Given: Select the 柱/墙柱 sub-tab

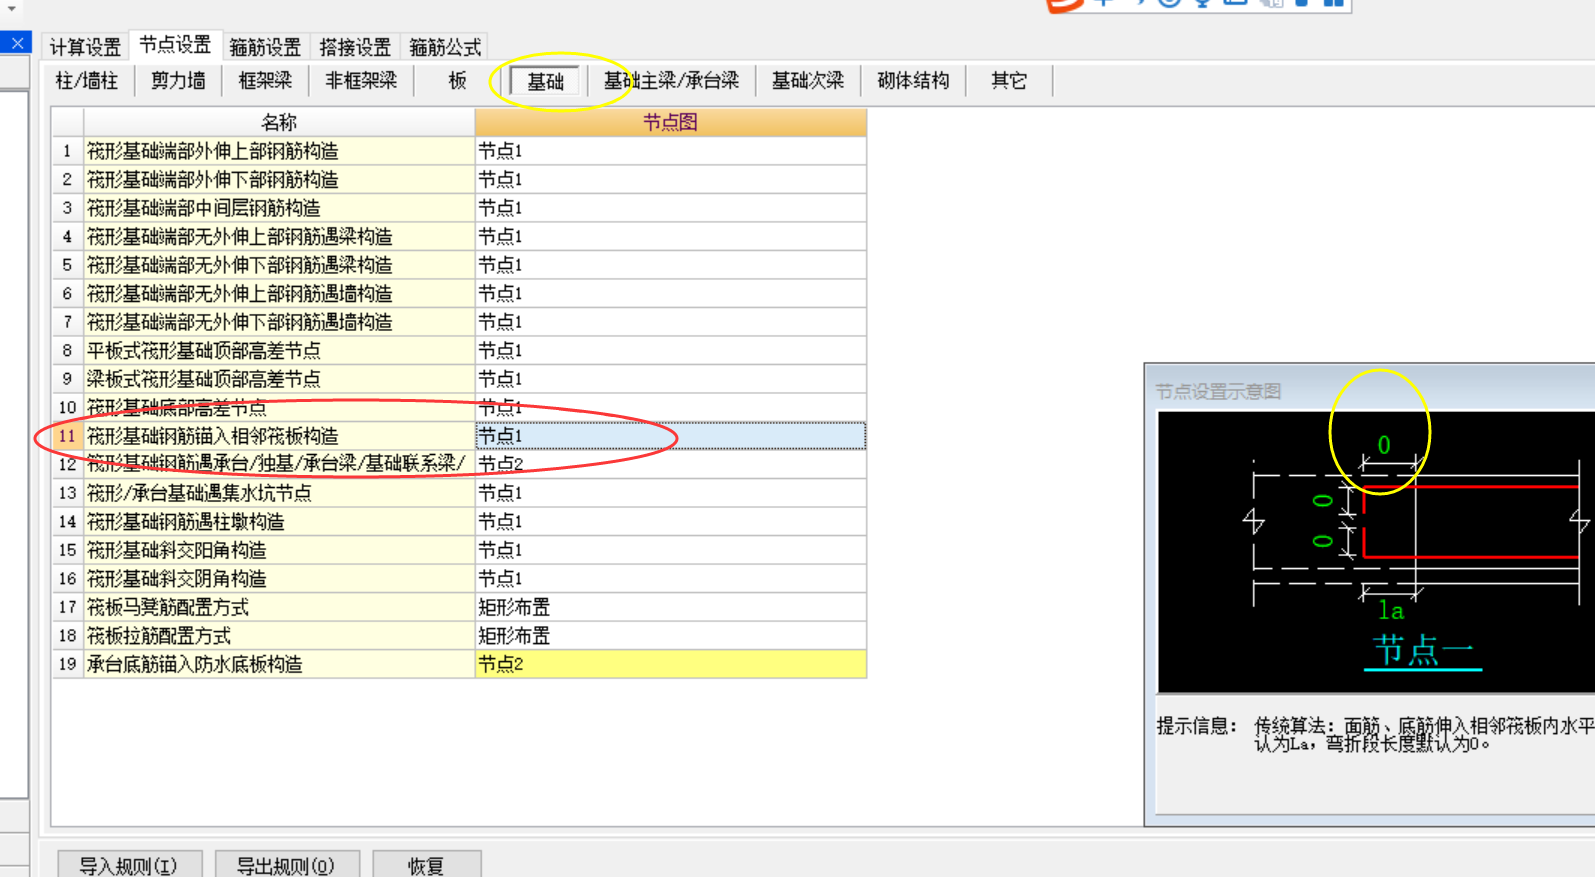Looking at the screenshot, I should [x=87, y=81].
